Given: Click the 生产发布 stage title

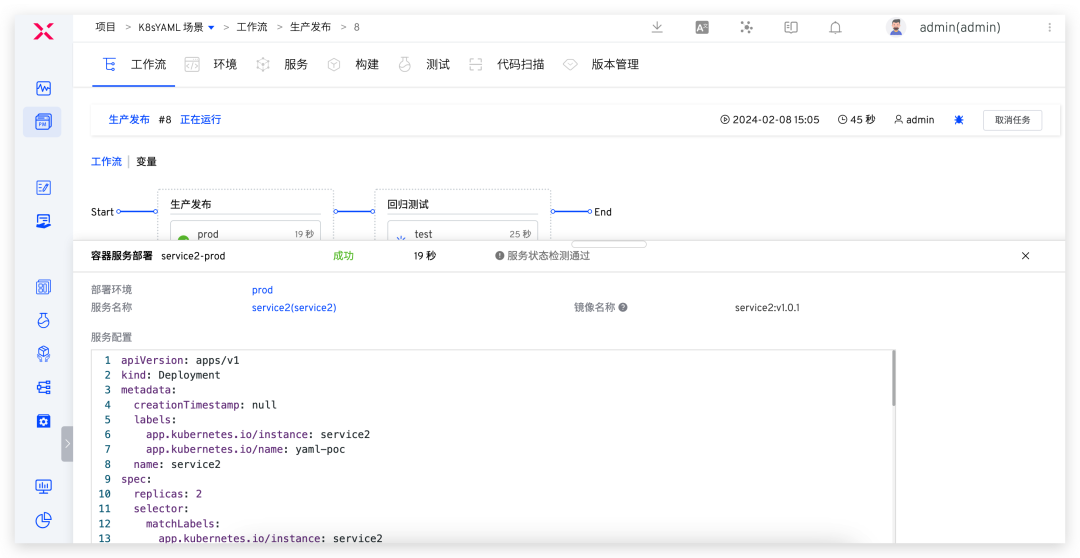Looking at the screenshot, I should tap(191, 205).
